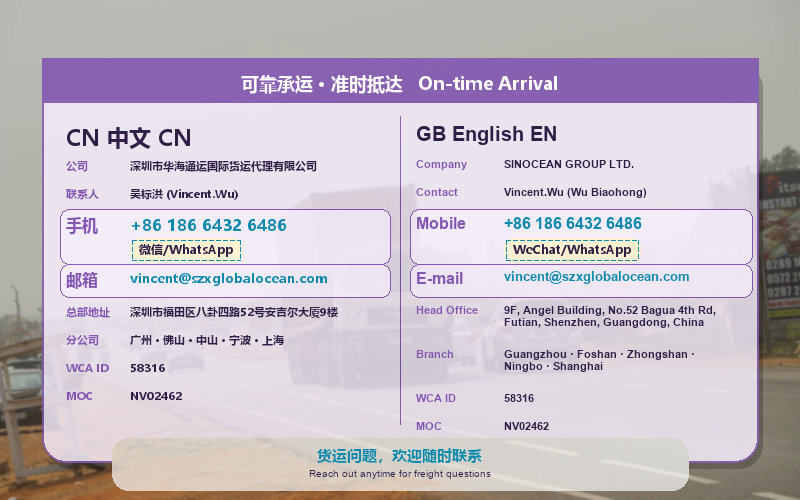Click the 总部地址 label
Screen dimensions: 800x500
(x=88, y=312)
